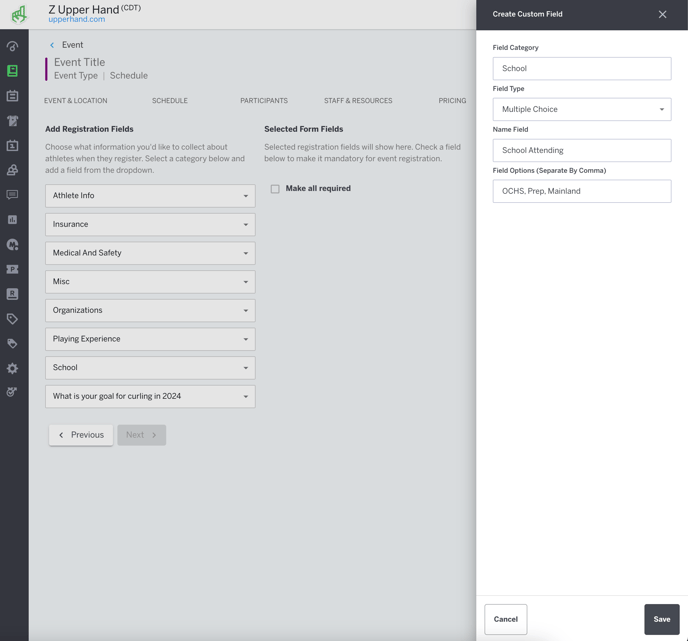Click the Selected Form Fields heading
Image resolution: width=688 pixels, height=641 pixels.
coord(304,129)
